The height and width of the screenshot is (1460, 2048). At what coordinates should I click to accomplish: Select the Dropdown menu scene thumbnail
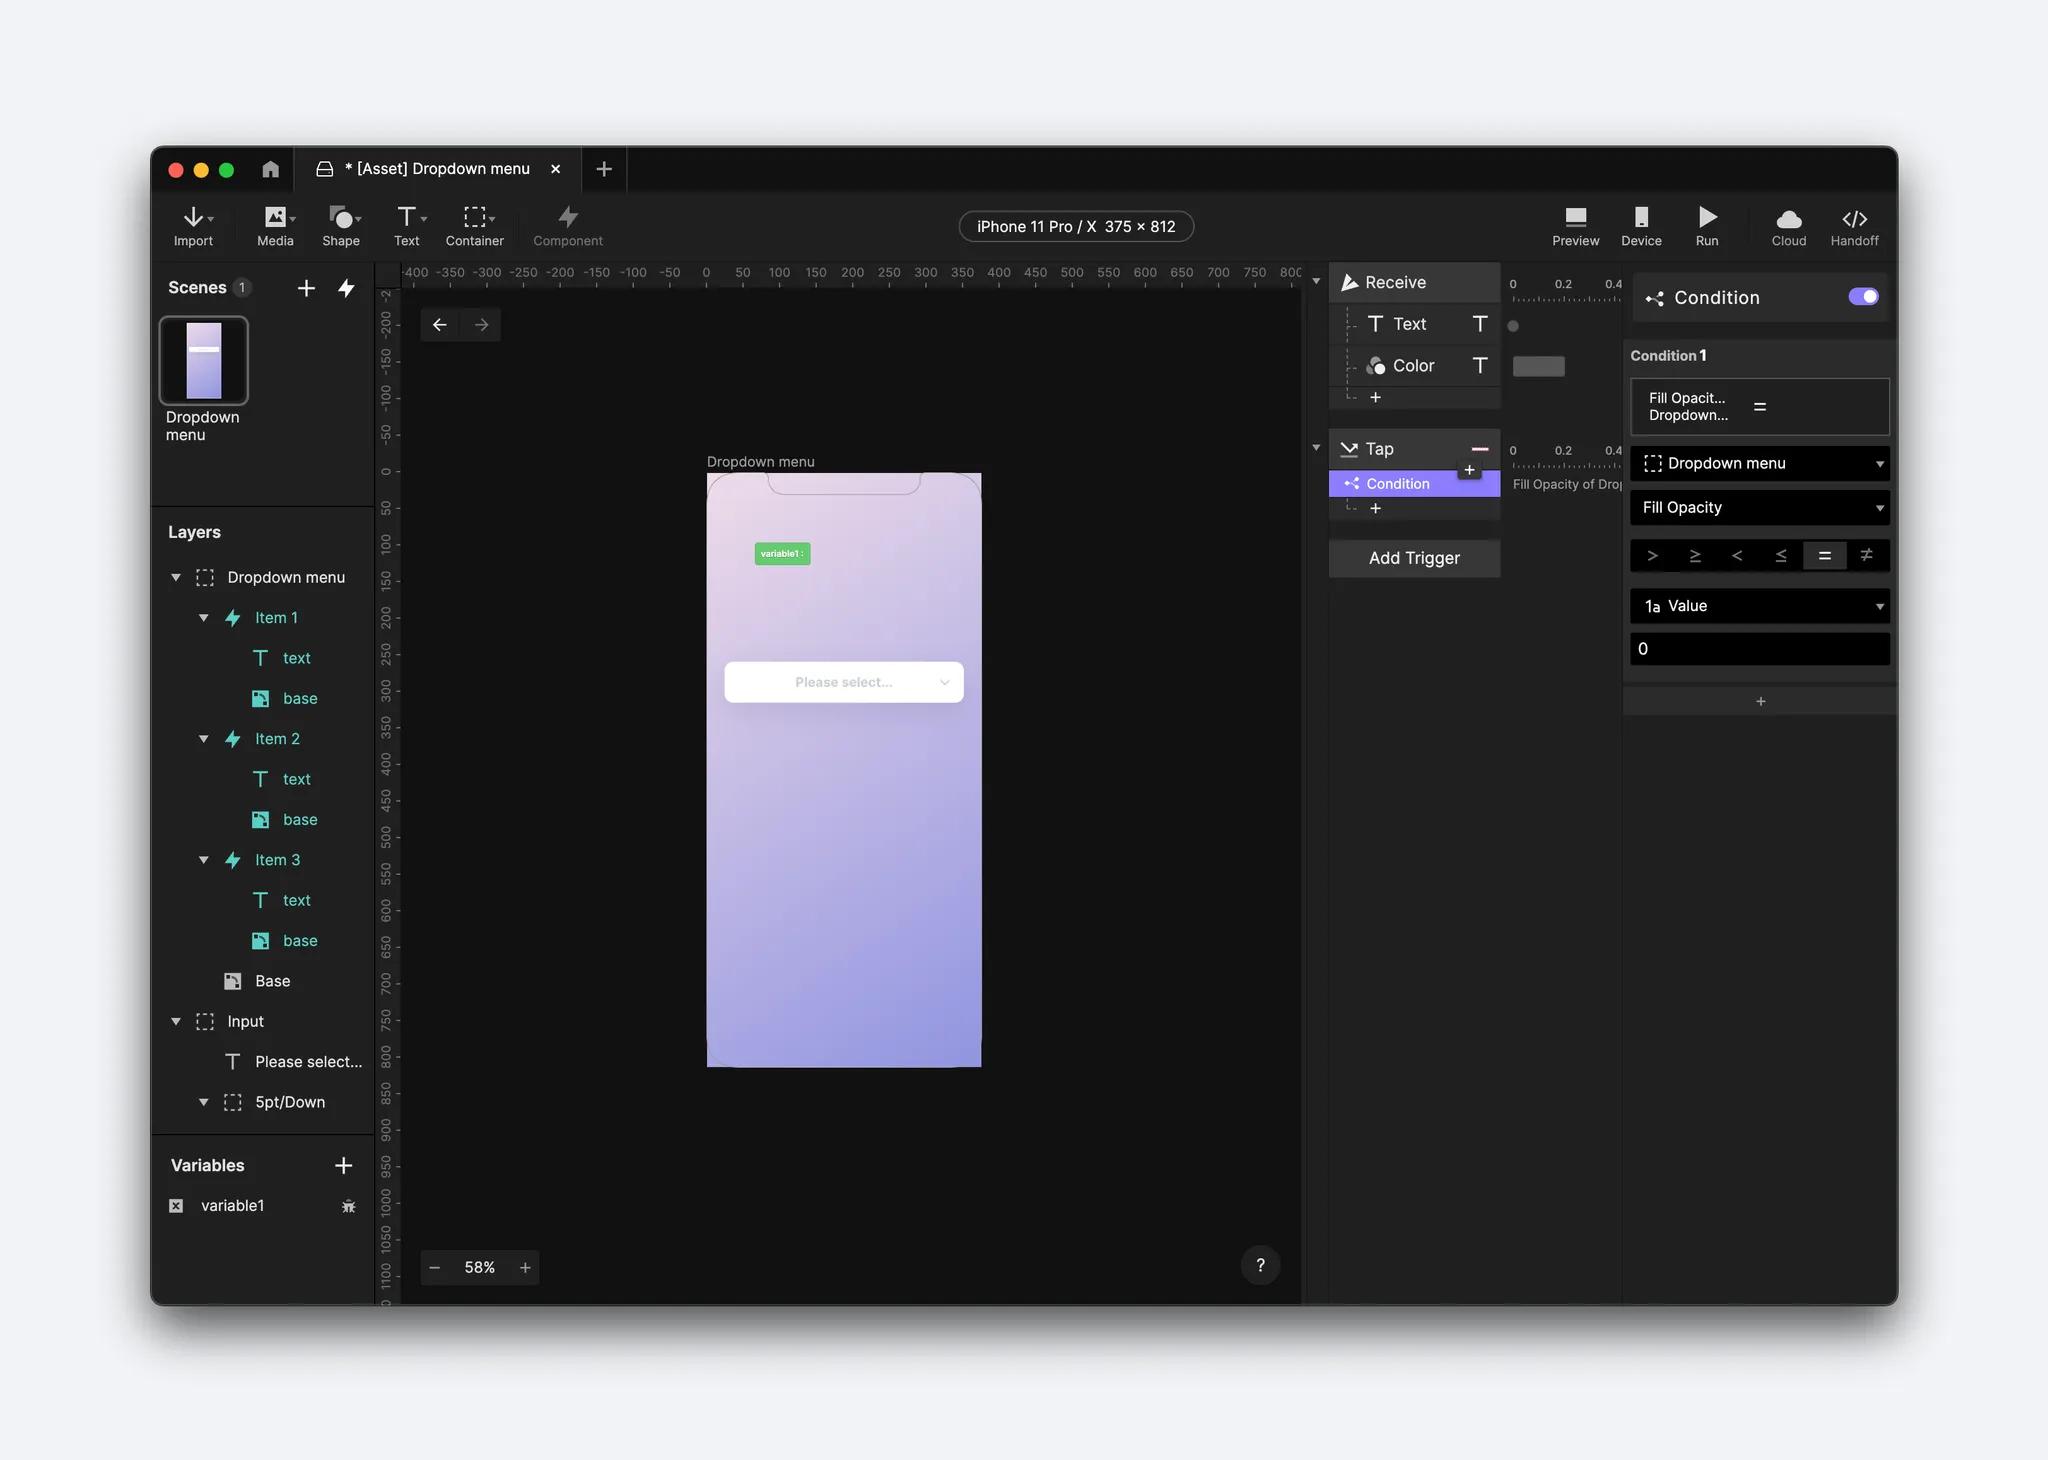pyautogui.click(x=204, y=360)
